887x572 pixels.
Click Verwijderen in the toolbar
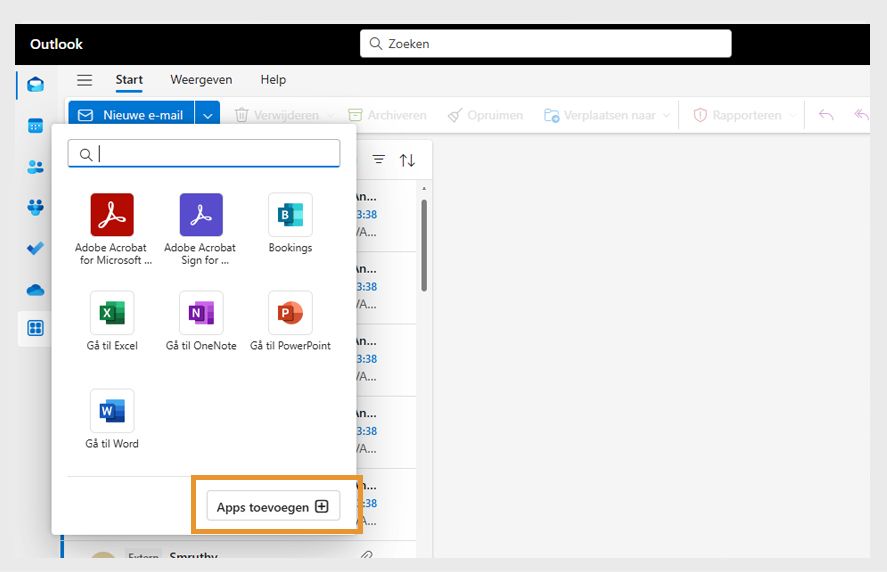pos(277,115)
